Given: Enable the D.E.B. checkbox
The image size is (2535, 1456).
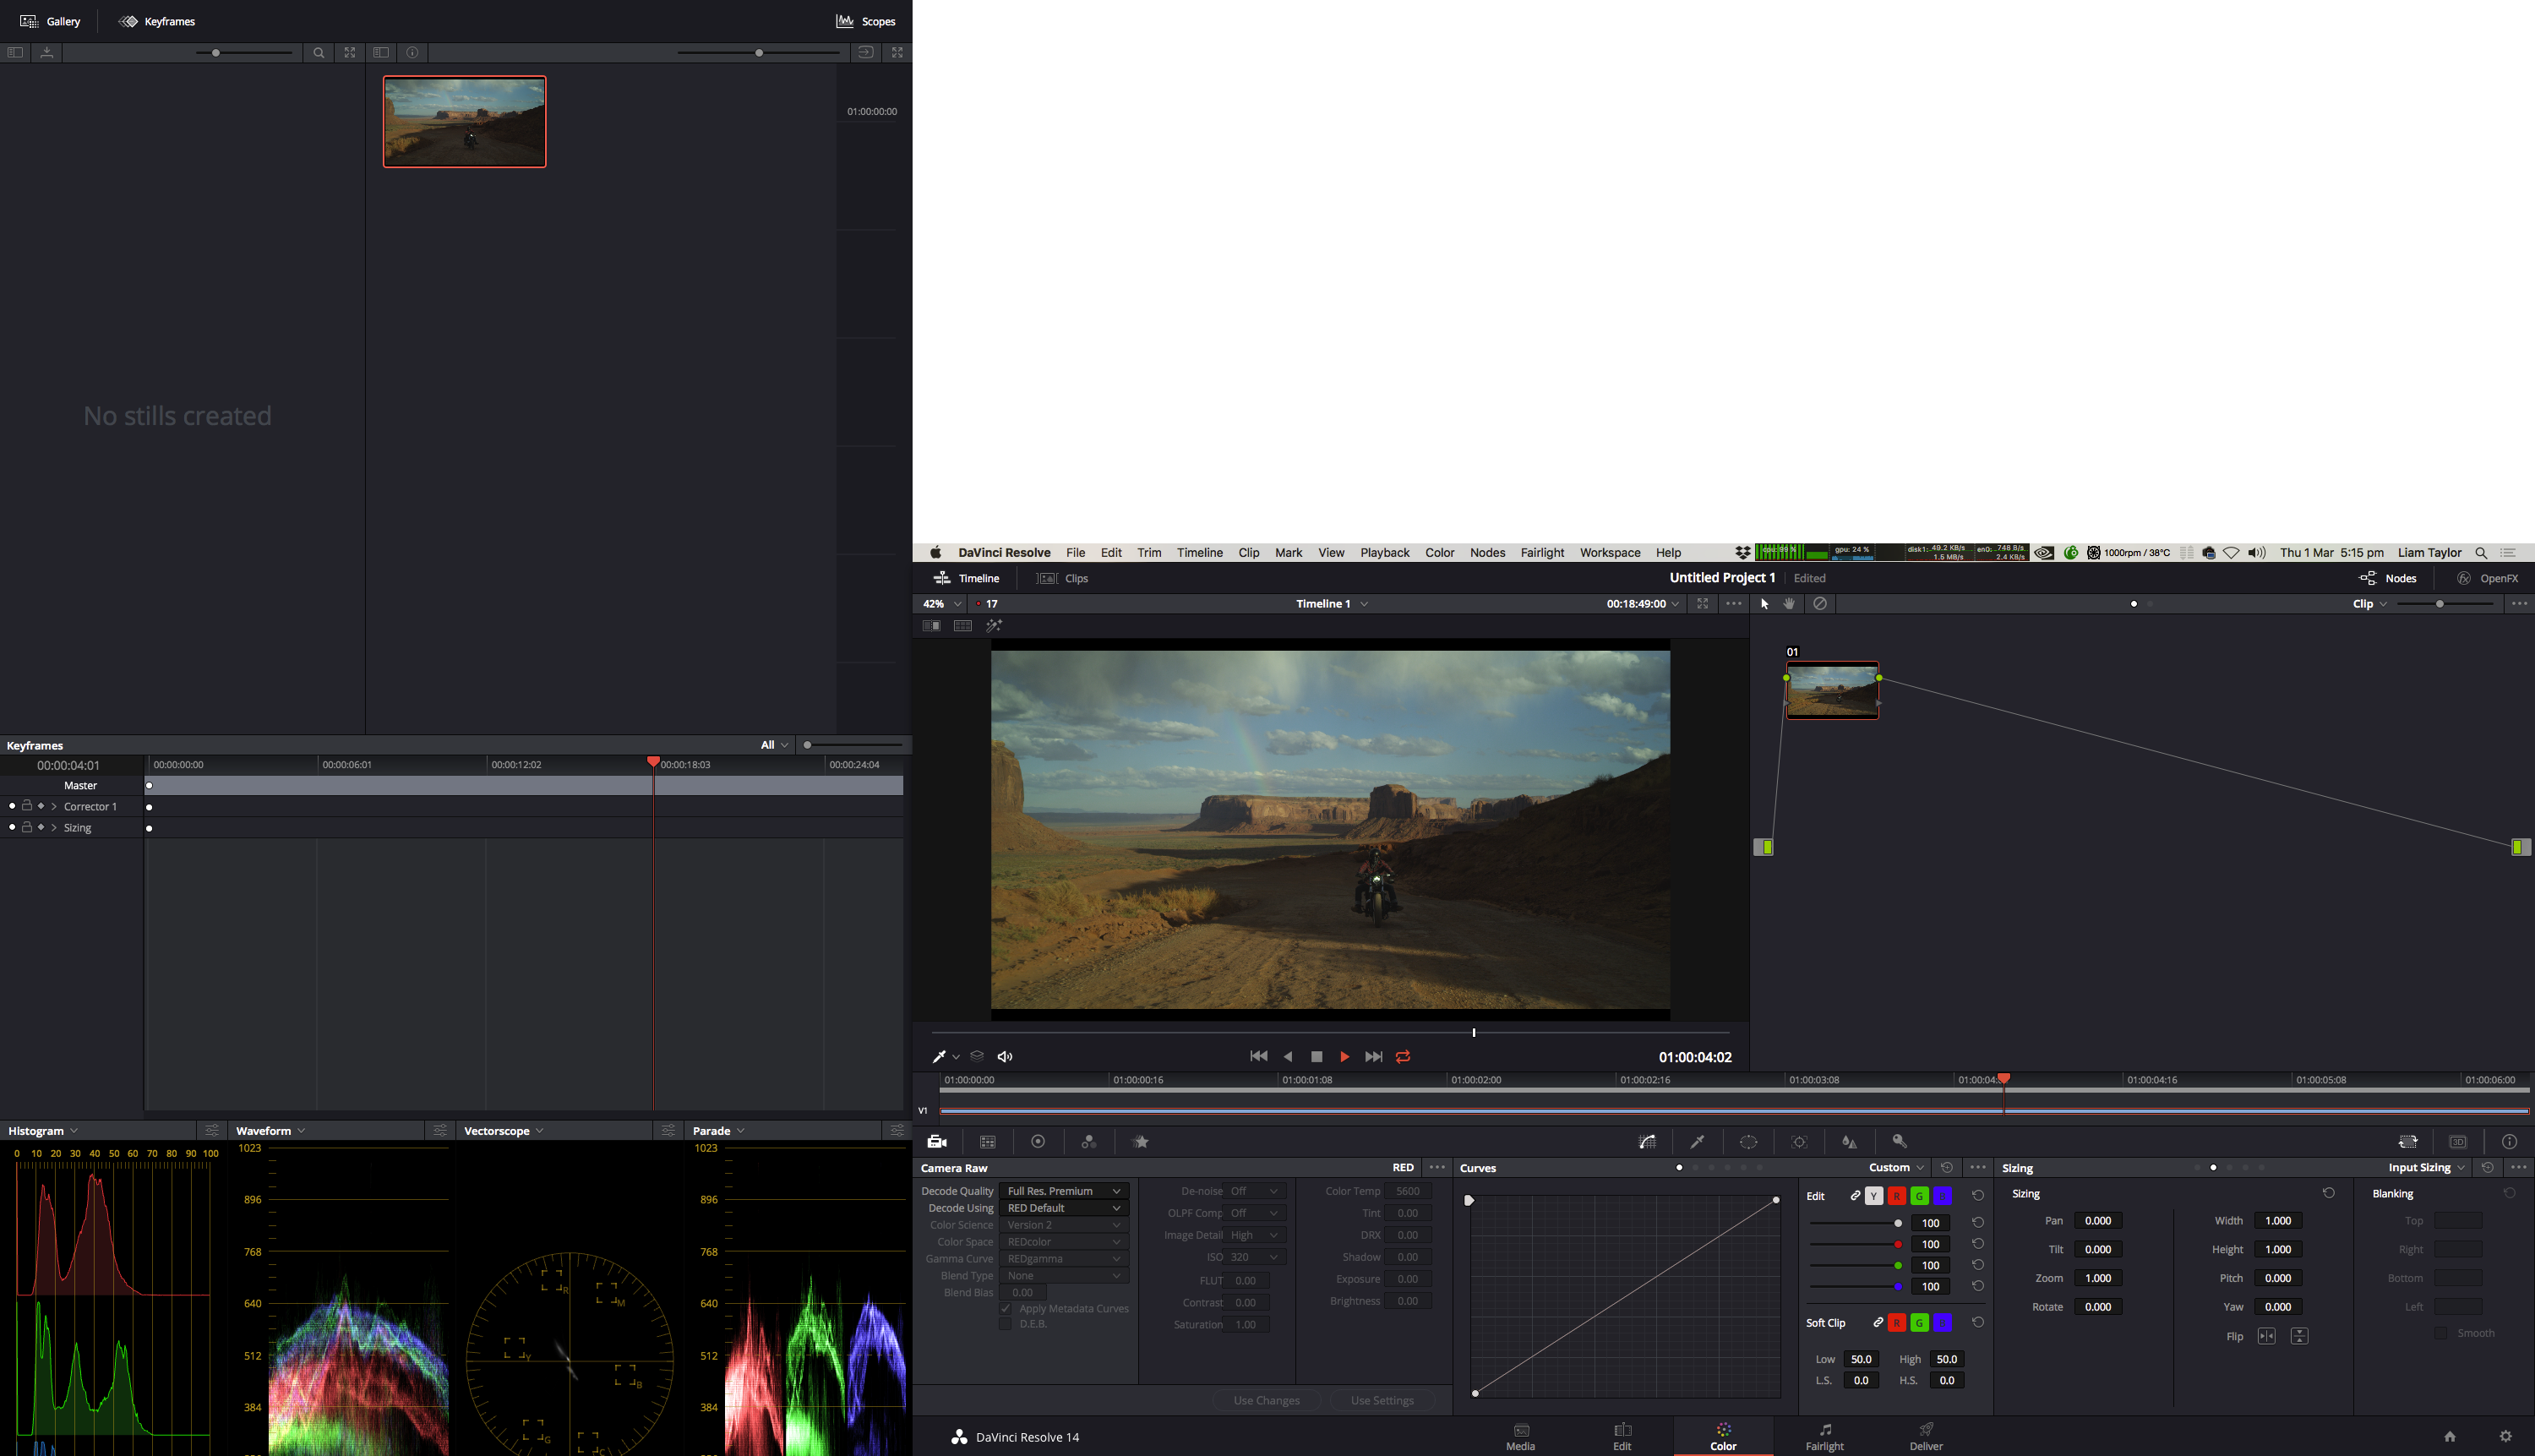Looking at the screenshot, I should coord(1005,1324).
